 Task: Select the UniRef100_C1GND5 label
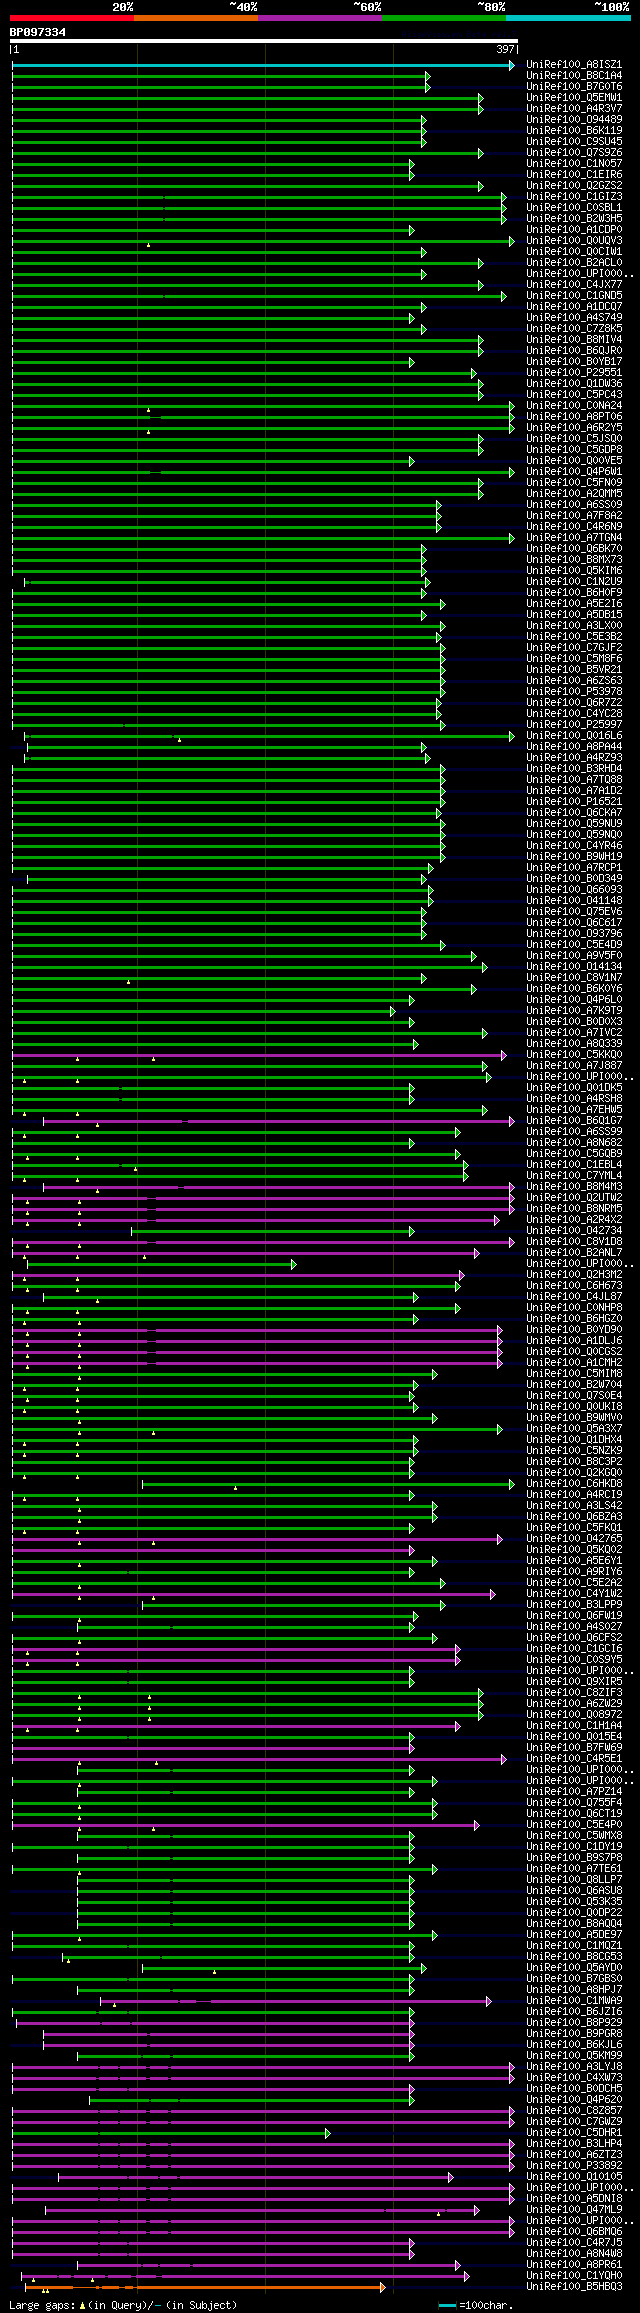click(574, 296)
